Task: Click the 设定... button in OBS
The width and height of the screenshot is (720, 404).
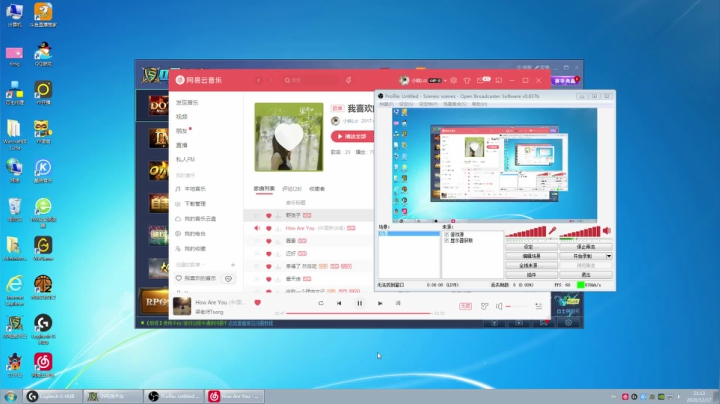Action: pos(531,247)
